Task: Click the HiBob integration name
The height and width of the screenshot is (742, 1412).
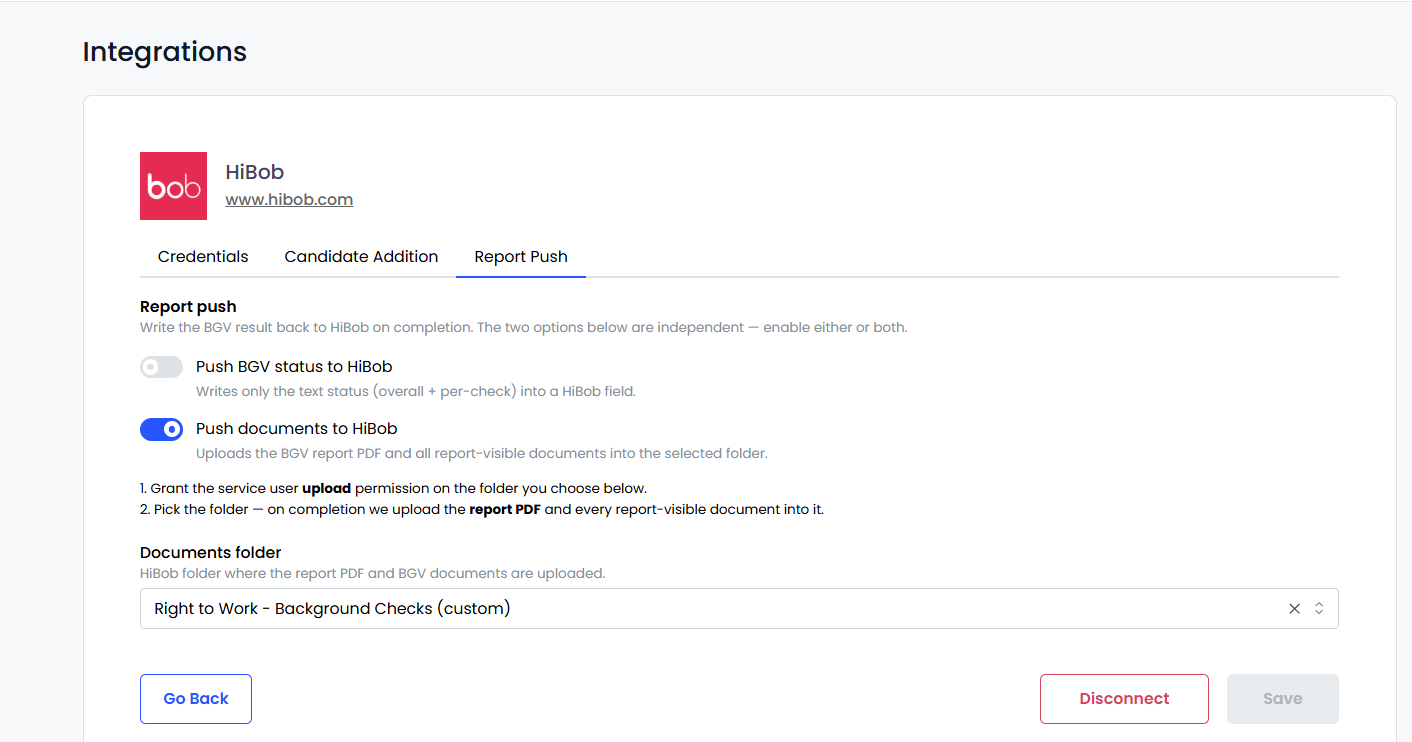Action: point(255,172)
